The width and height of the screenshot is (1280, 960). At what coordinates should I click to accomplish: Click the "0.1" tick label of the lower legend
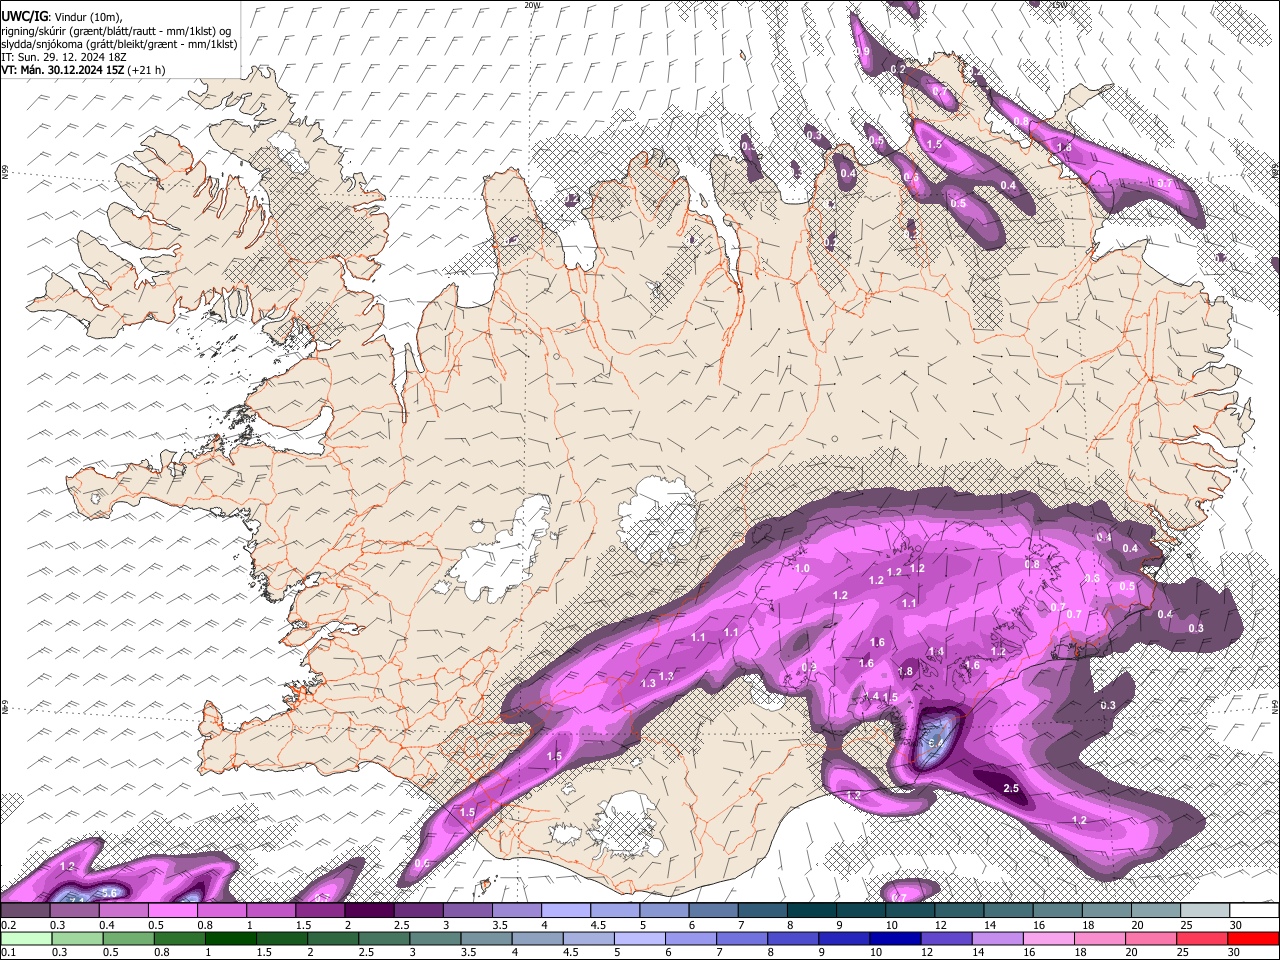tap(9, 952)
